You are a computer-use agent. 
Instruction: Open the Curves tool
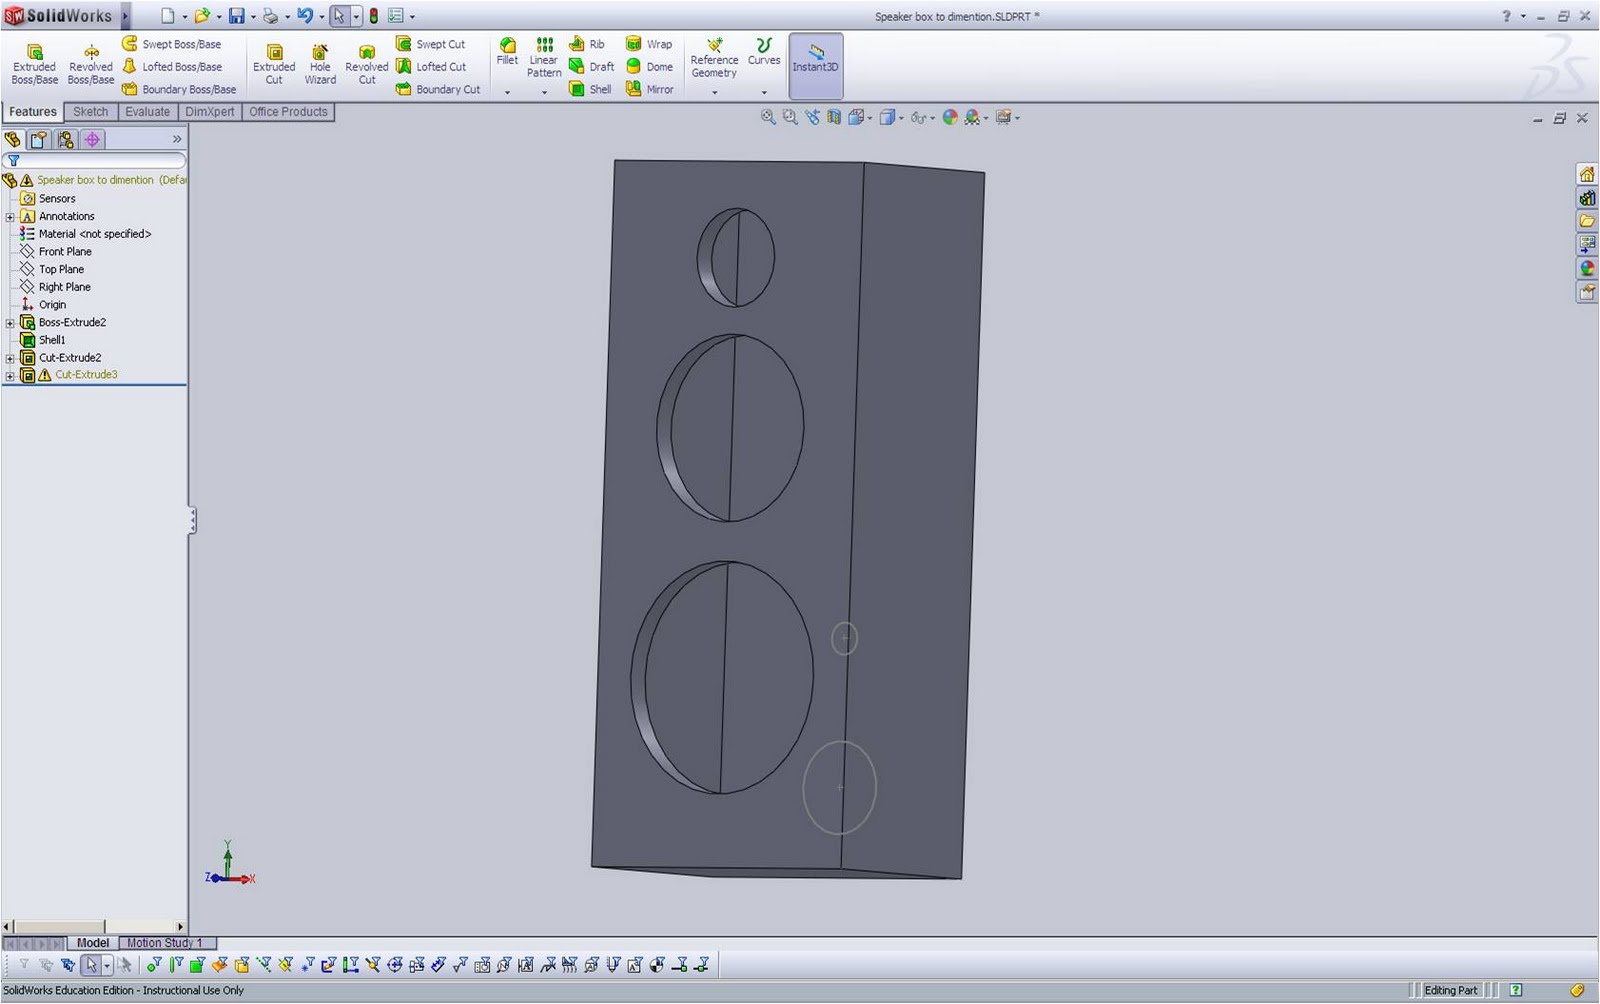[x=764, y=52]
